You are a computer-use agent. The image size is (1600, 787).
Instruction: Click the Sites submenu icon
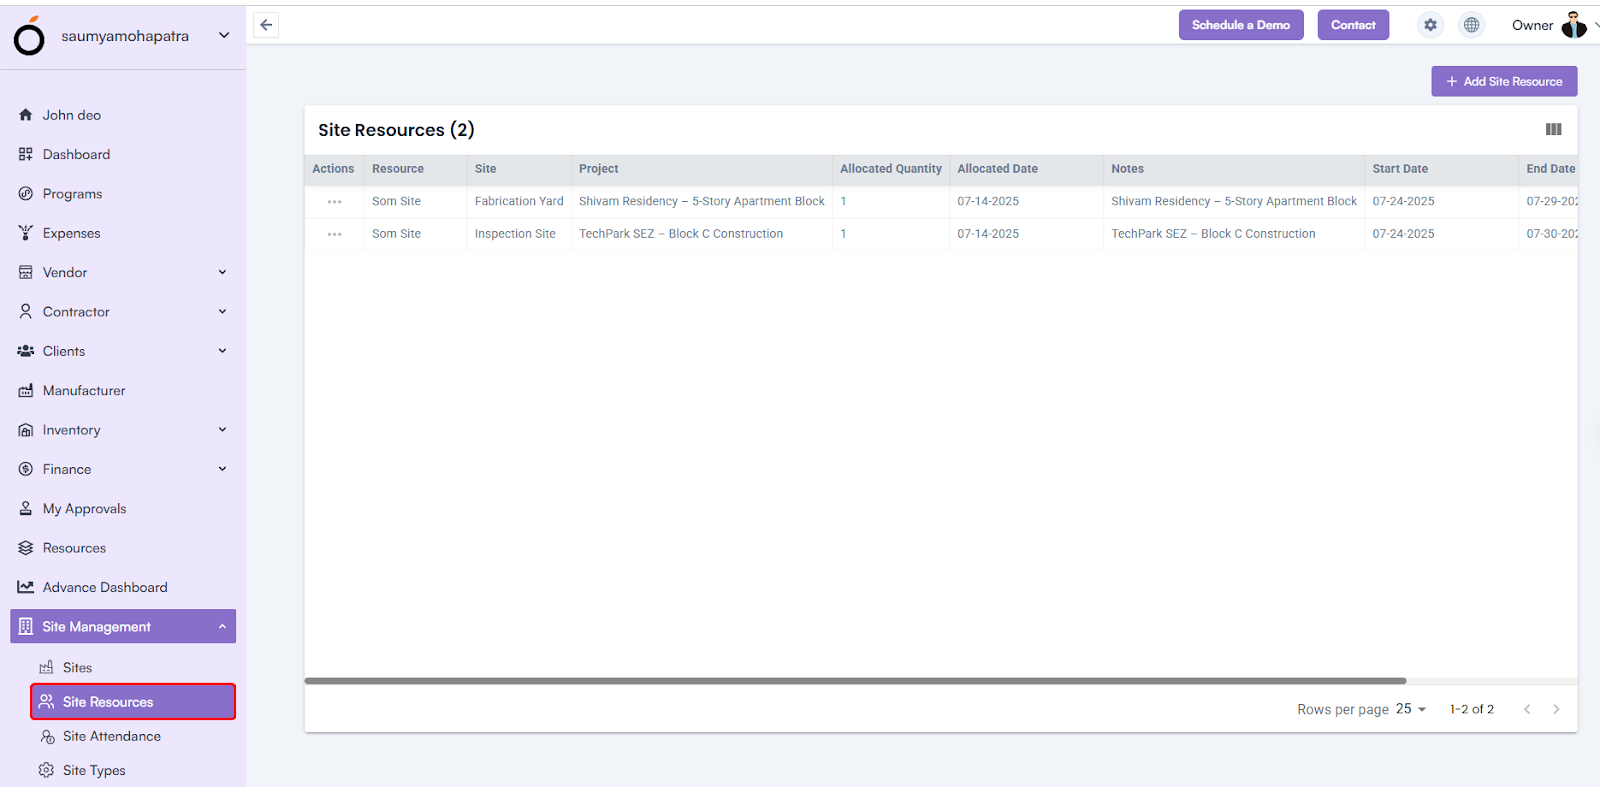click(x=46, y=667)
